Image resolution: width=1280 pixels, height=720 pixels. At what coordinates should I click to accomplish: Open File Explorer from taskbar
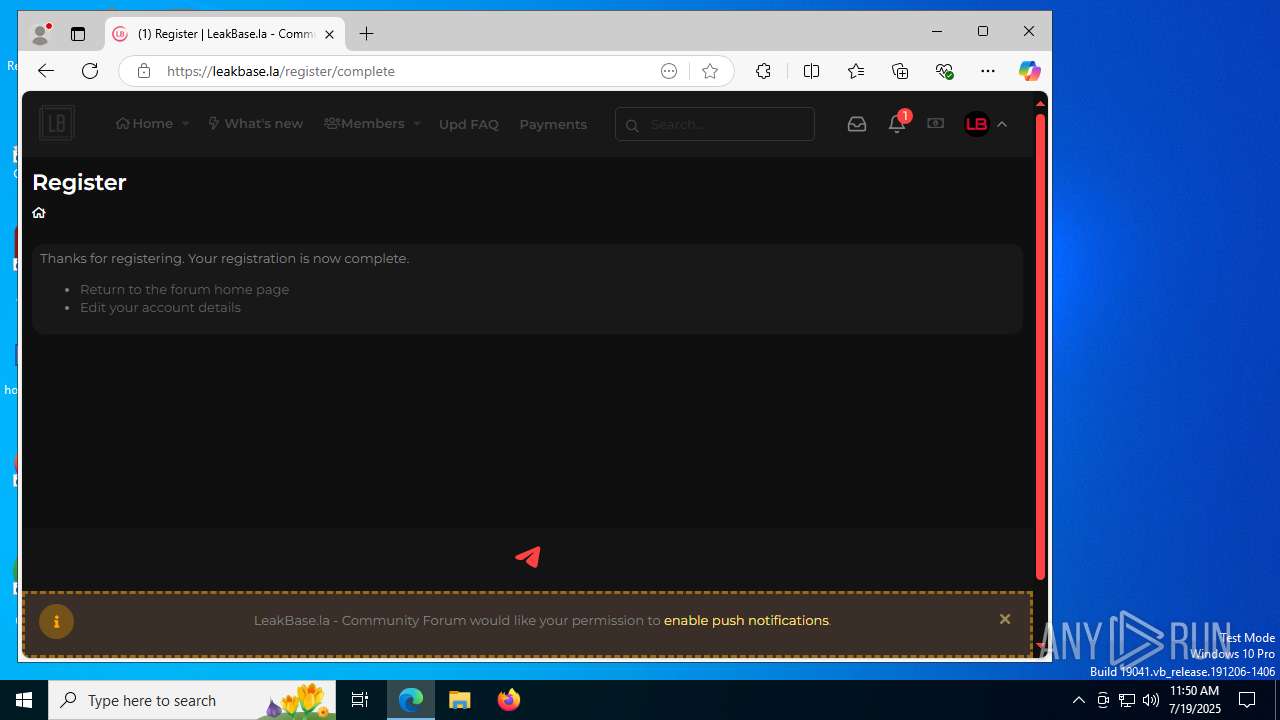460,700
